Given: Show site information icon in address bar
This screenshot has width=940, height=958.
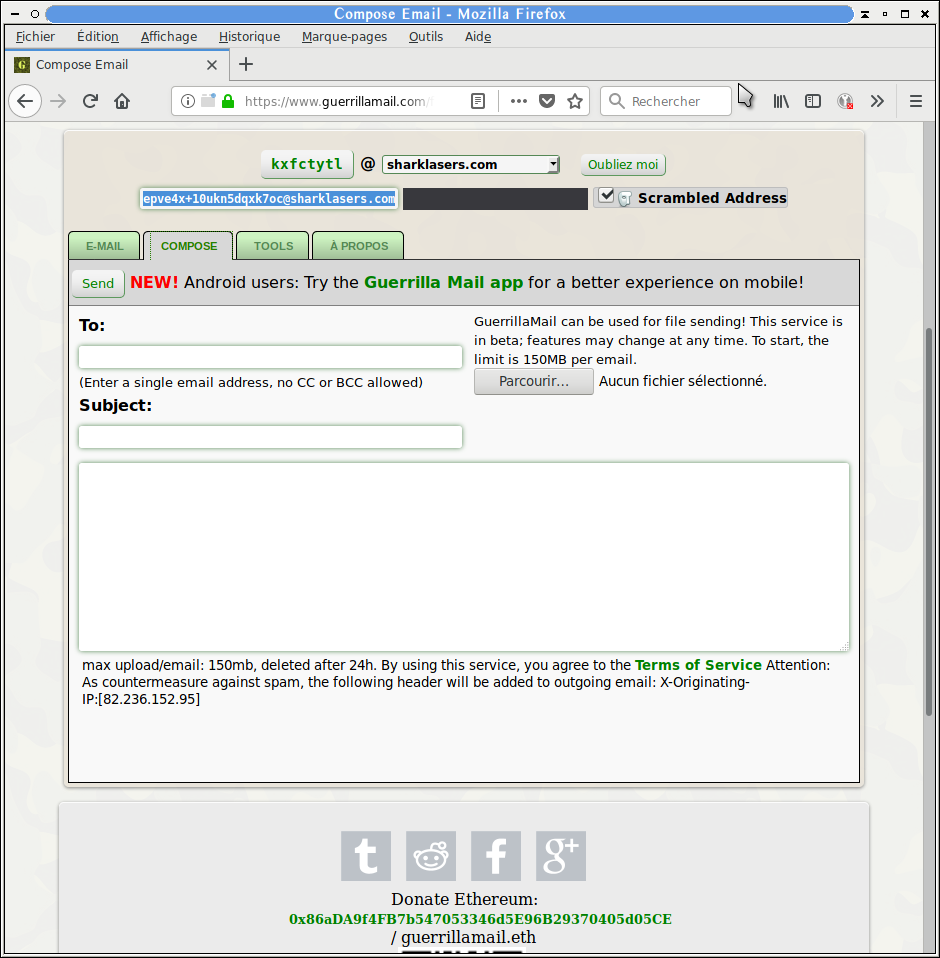Looking at the screenshot, I should [188, 101].
